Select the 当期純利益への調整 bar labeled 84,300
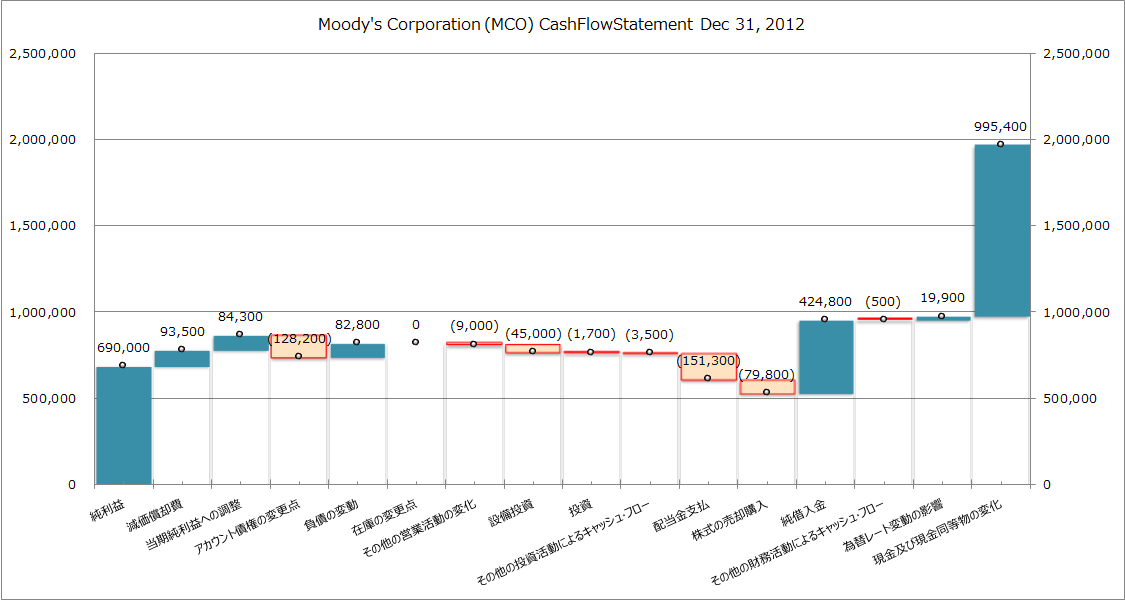The image size is (1125, 600). [241, 343]
